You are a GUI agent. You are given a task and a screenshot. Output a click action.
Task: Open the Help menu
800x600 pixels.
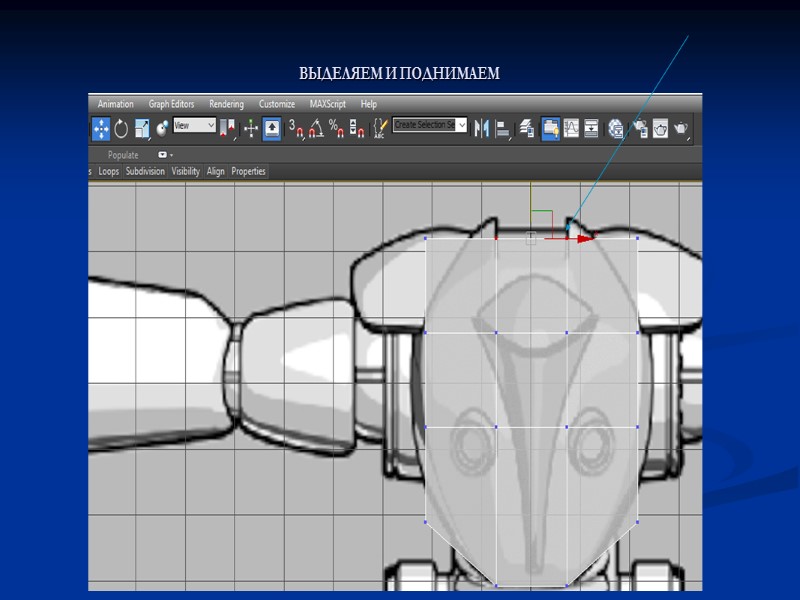pos(369,104)
